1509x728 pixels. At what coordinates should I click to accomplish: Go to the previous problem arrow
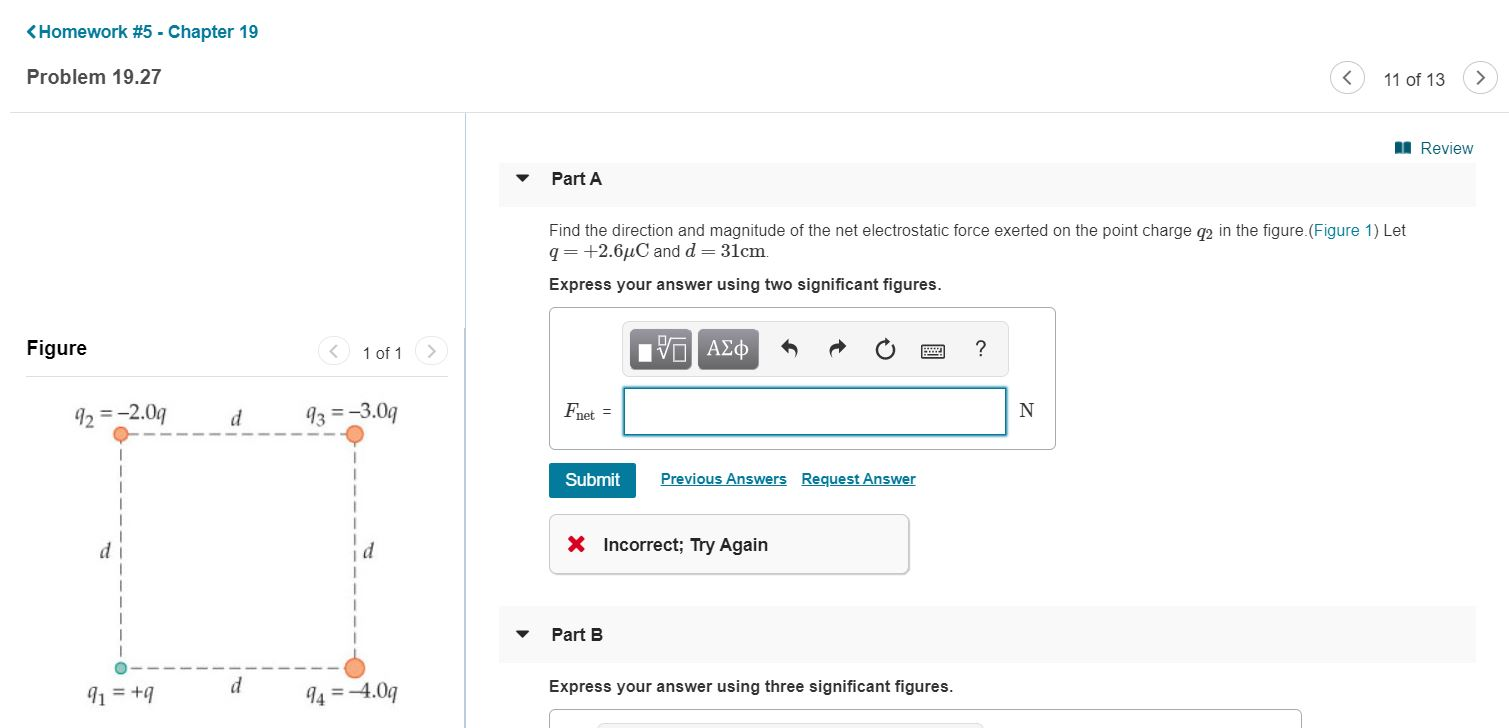(x=1347, y=78)
